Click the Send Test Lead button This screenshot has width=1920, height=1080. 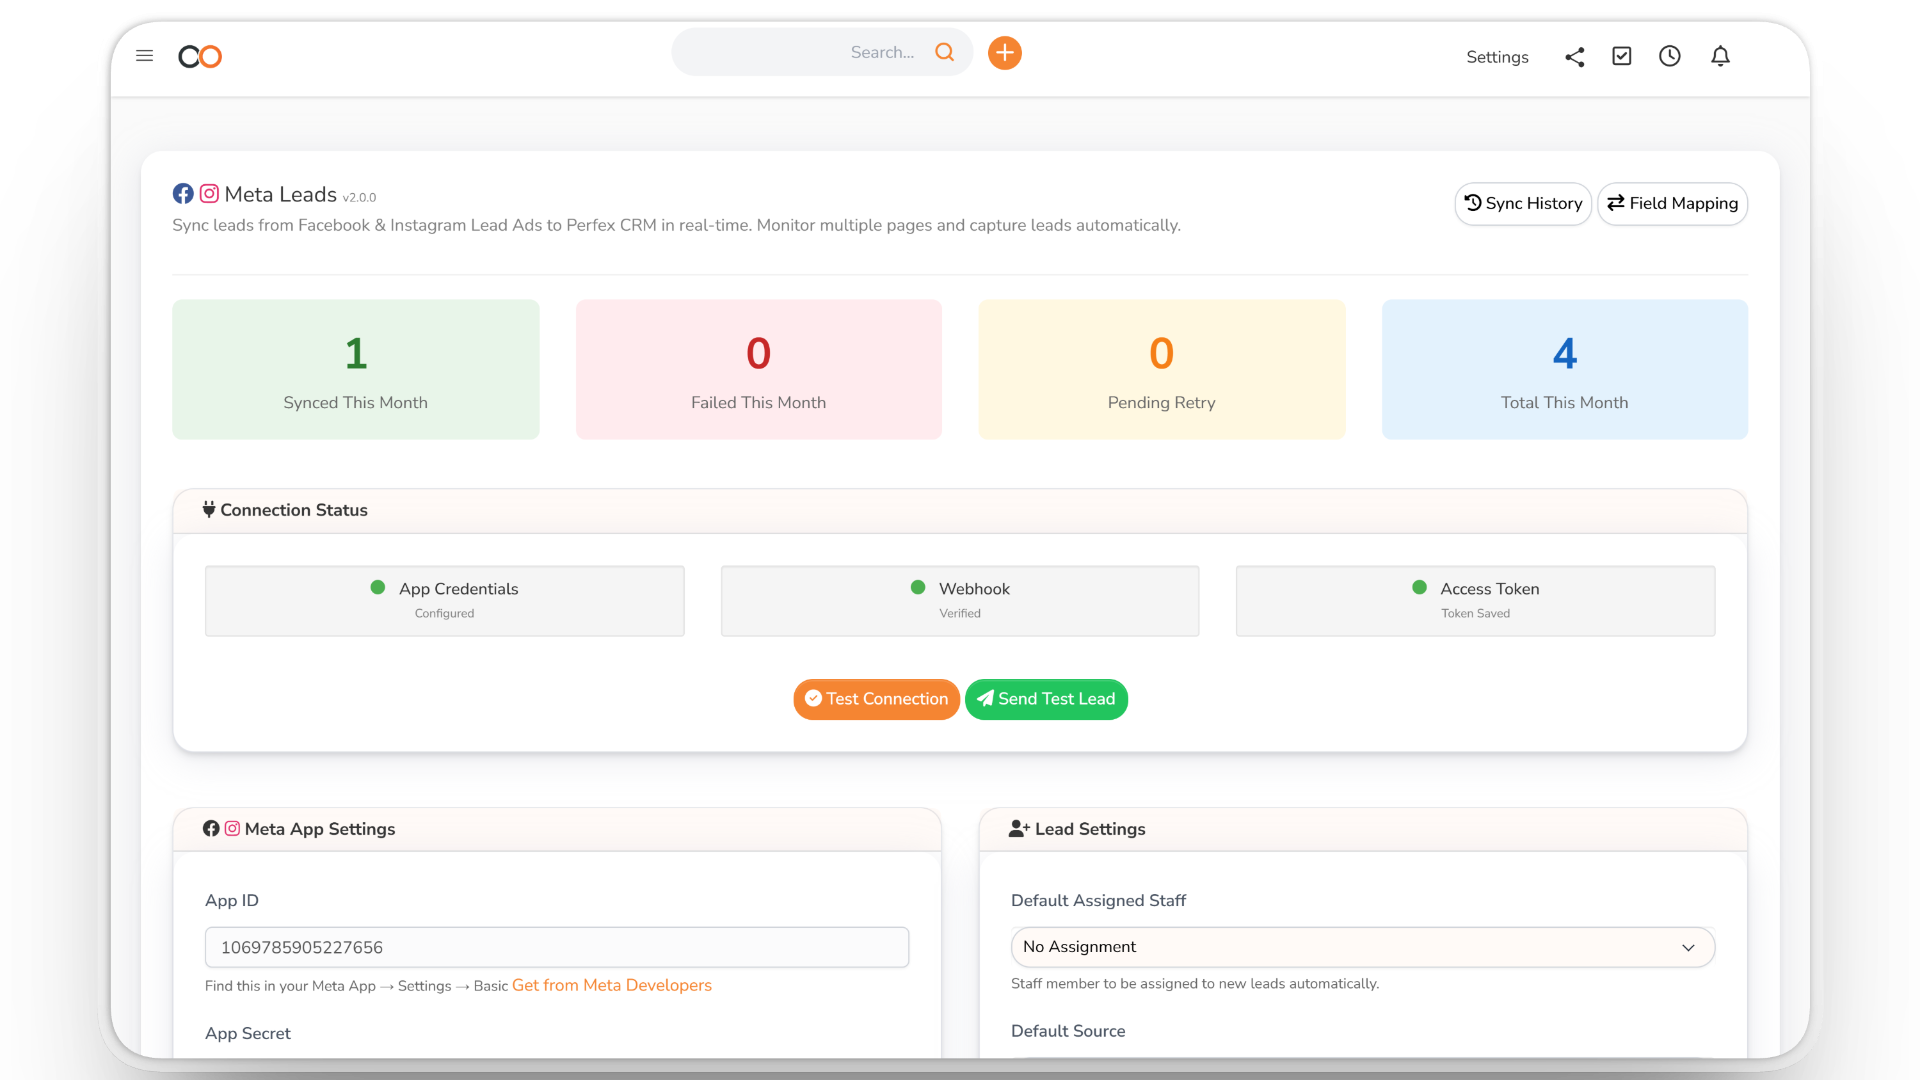pos(1046,699)
